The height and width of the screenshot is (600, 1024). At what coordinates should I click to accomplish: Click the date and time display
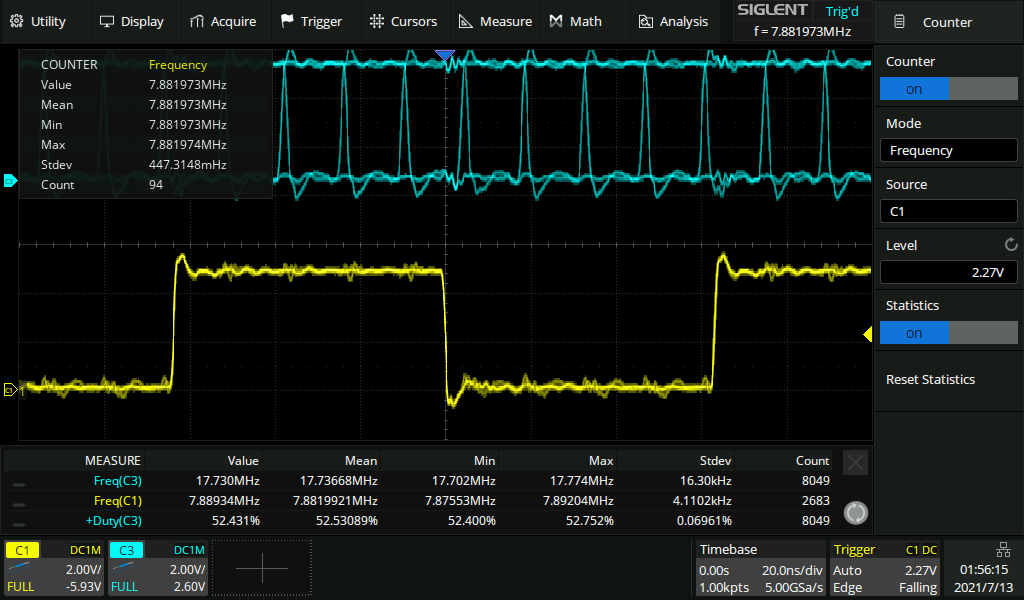(x=984, y=578)
